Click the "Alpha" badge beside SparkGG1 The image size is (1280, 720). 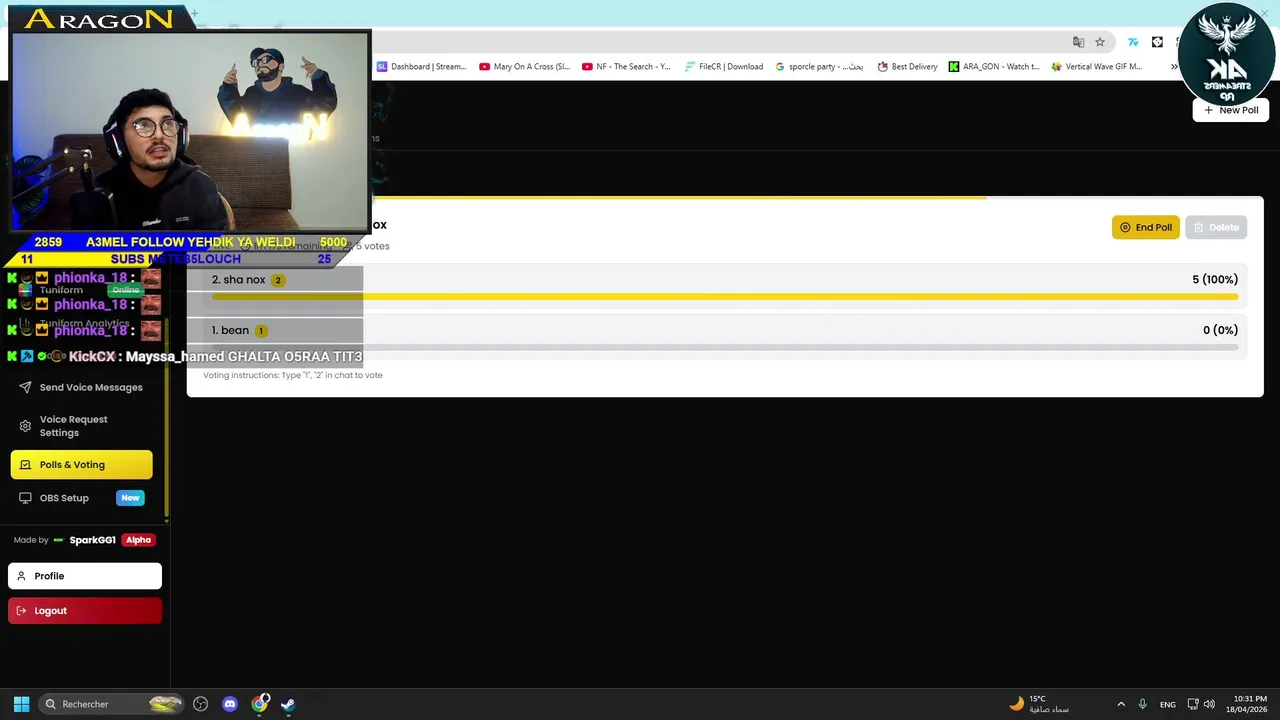pos(138,540)
